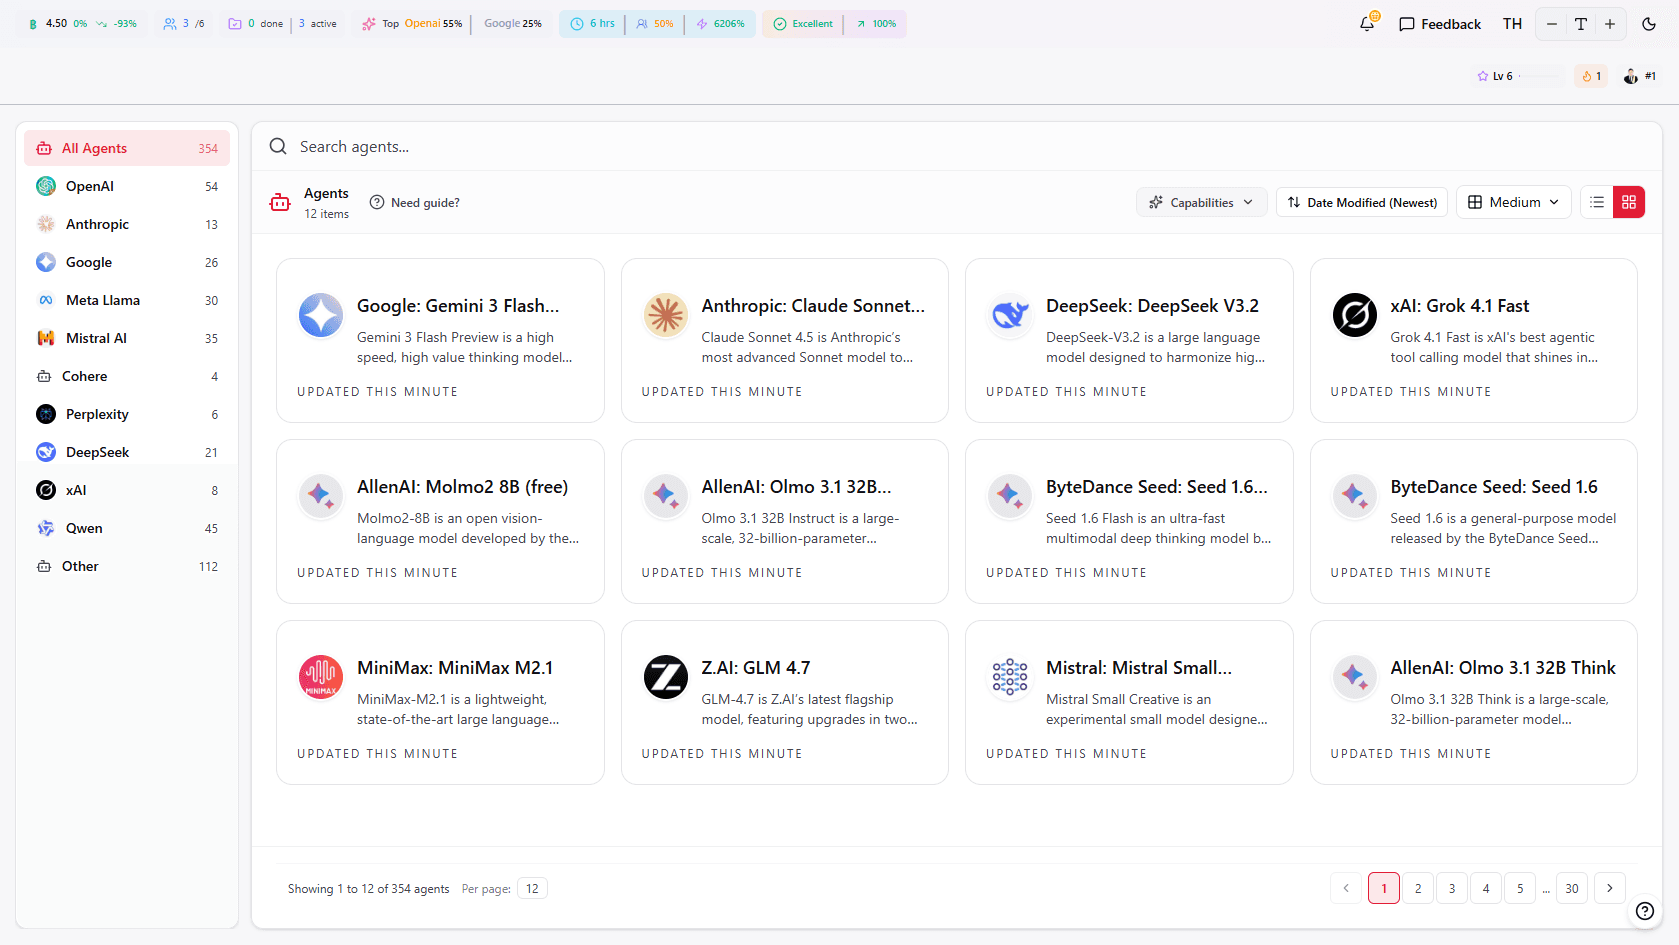Go to pagination page 5
Image resolution: width=1679 pixels, height=945 pixels.
tap(1520, 888)
